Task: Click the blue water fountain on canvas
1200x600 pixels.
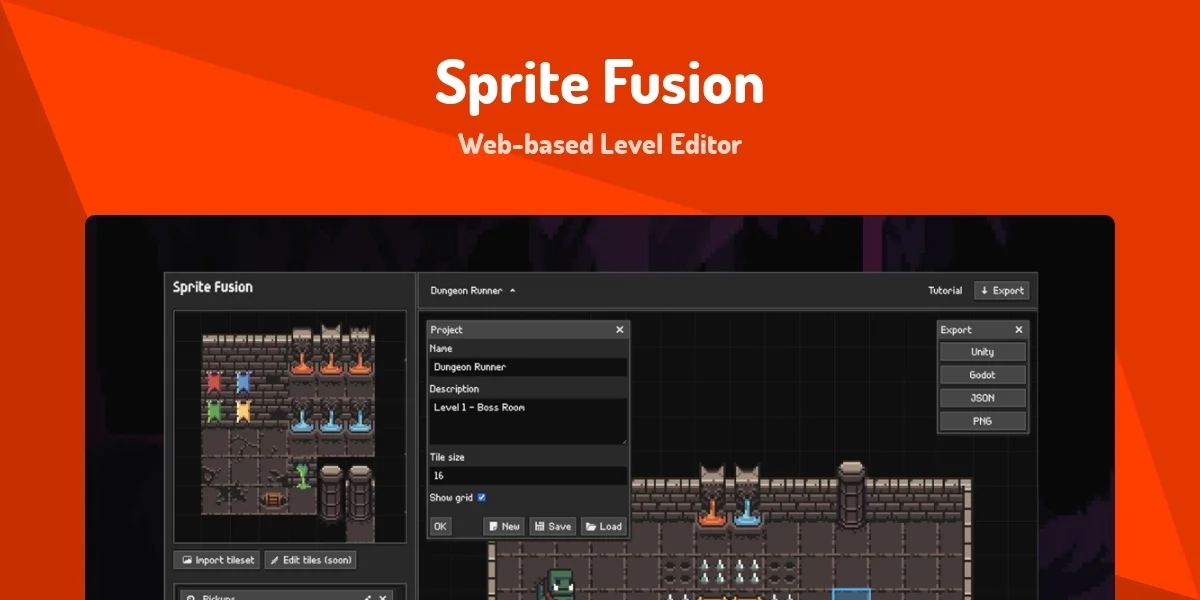Action: click(x=746, y=510)
